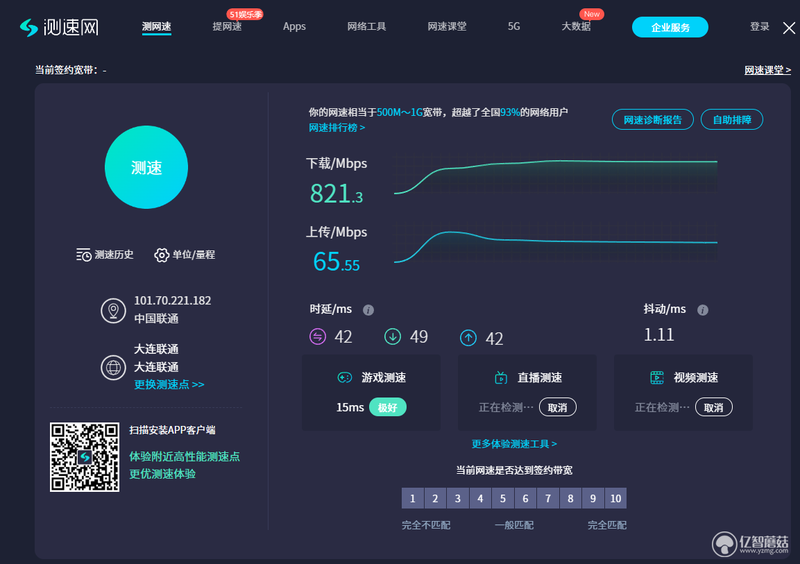Select rating 2 on the bandwidth match scale
Image resolution: width=800 pixels, height=564 pixels.
click(x=435, y=498)
